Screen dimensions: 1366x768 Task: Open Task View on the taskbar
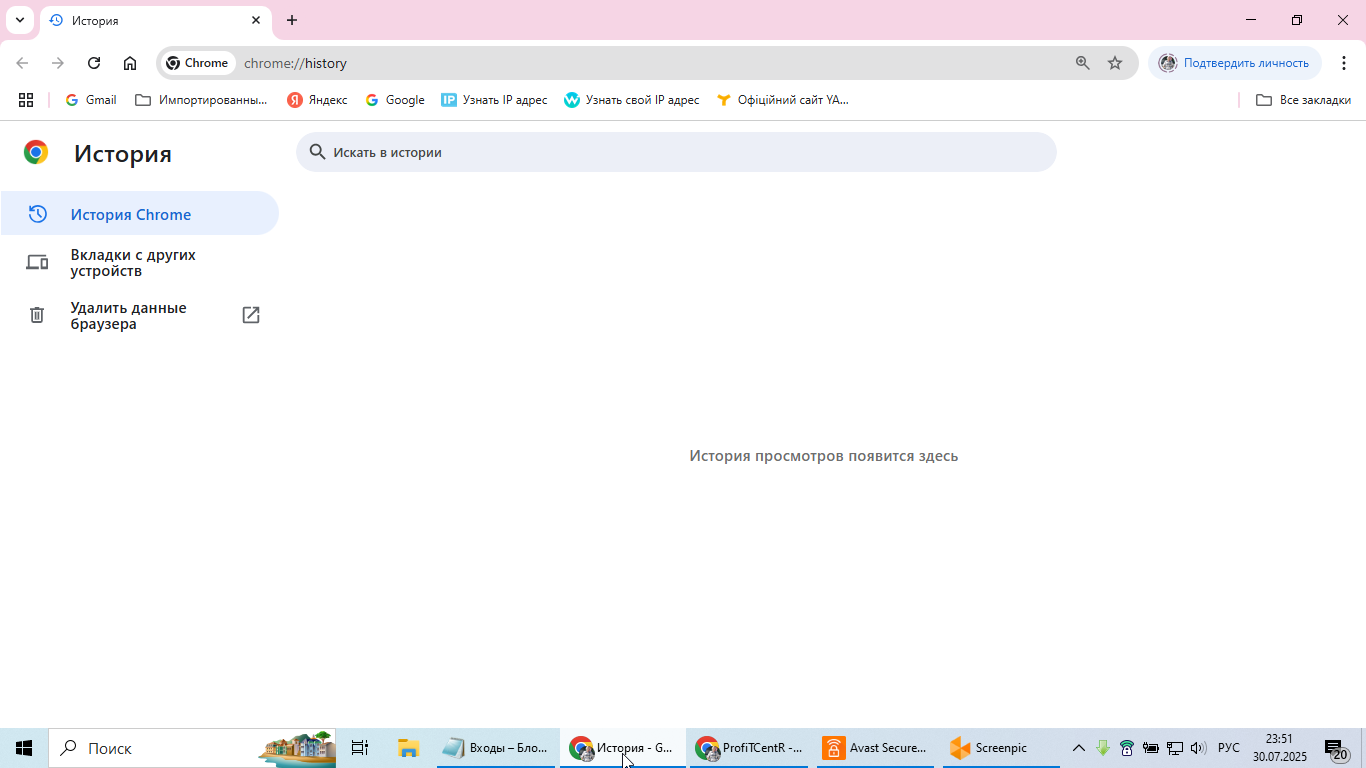tap(360, 748)
